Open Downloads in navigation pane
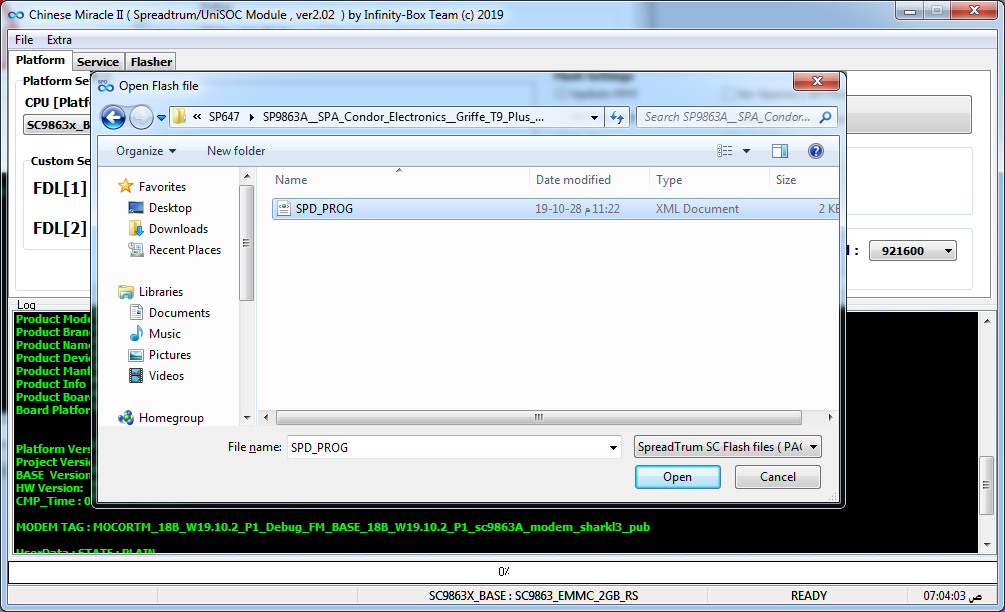This screenshot has height=612, width=1005. coord(178,229)
